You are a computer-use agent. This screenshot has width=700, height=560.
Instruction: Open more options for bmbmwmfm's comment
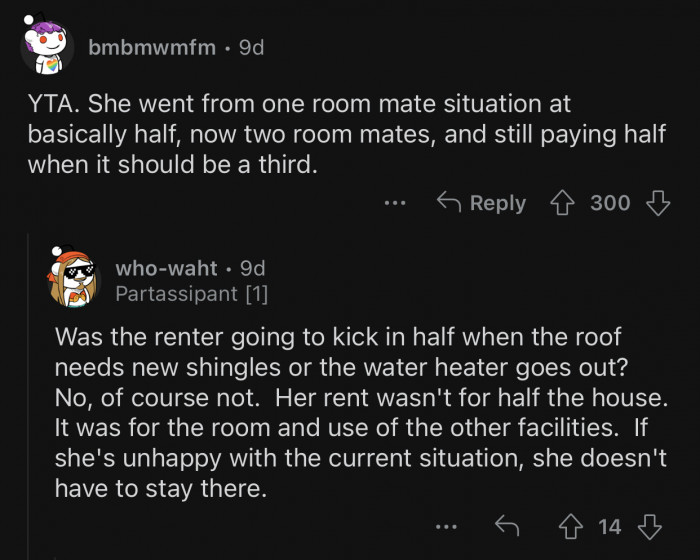[395, 203]
